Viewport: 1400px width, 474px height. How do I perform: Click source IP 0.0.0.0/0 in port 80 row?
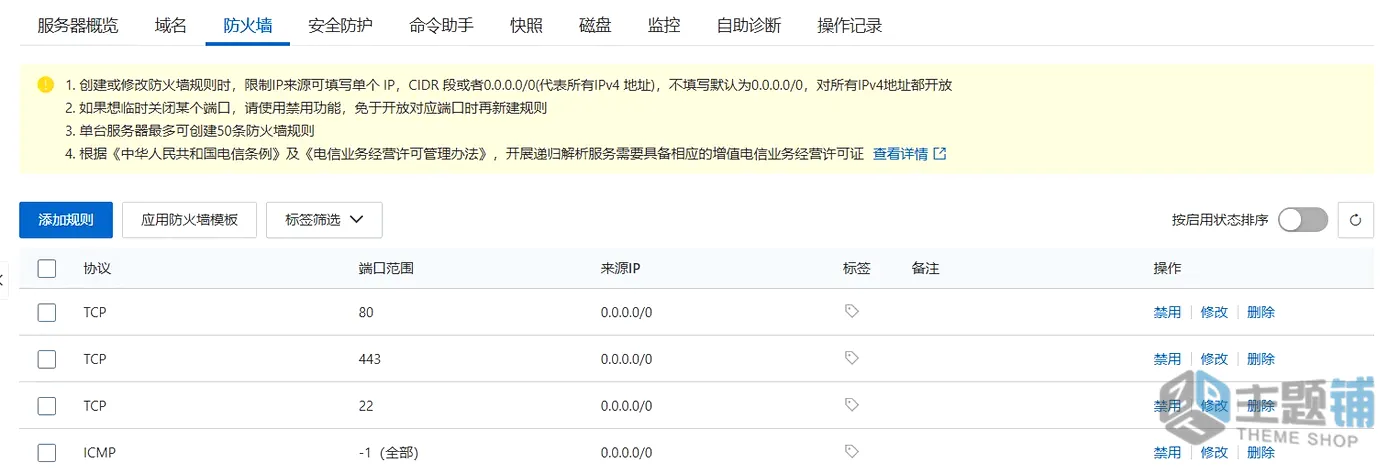[627, 312]
